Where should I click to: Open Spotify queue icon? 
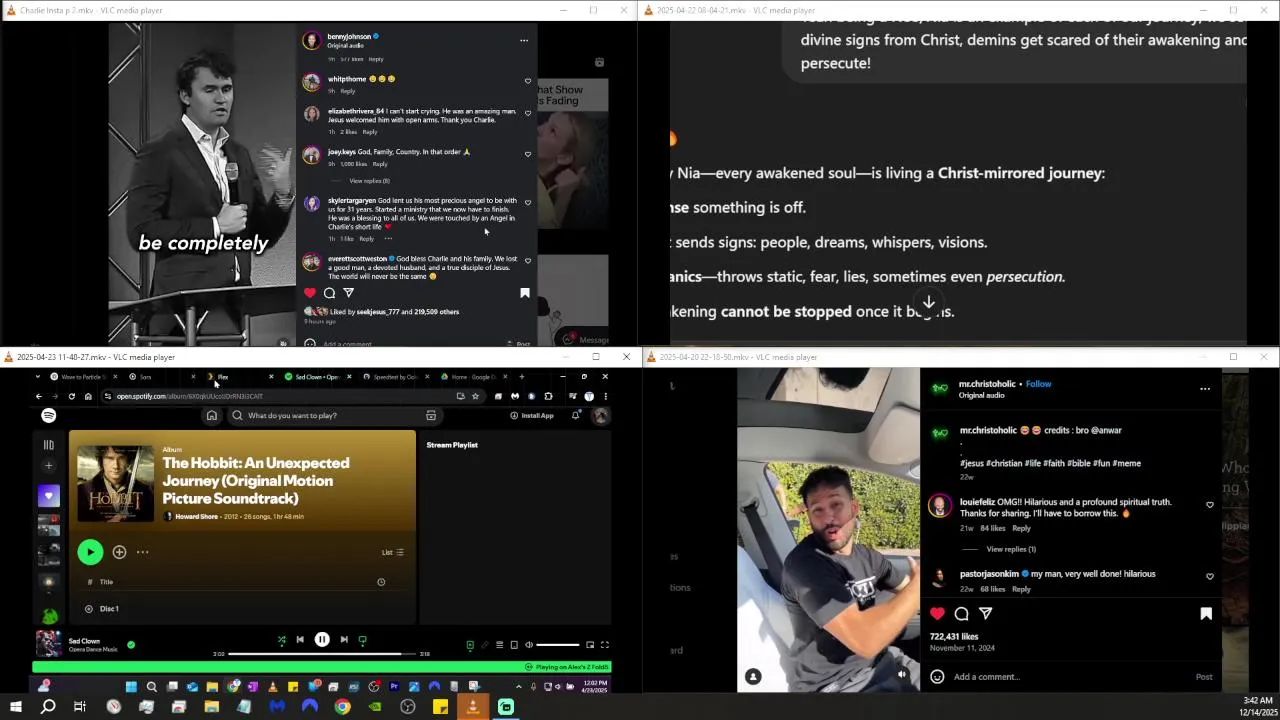click(499, 645)
